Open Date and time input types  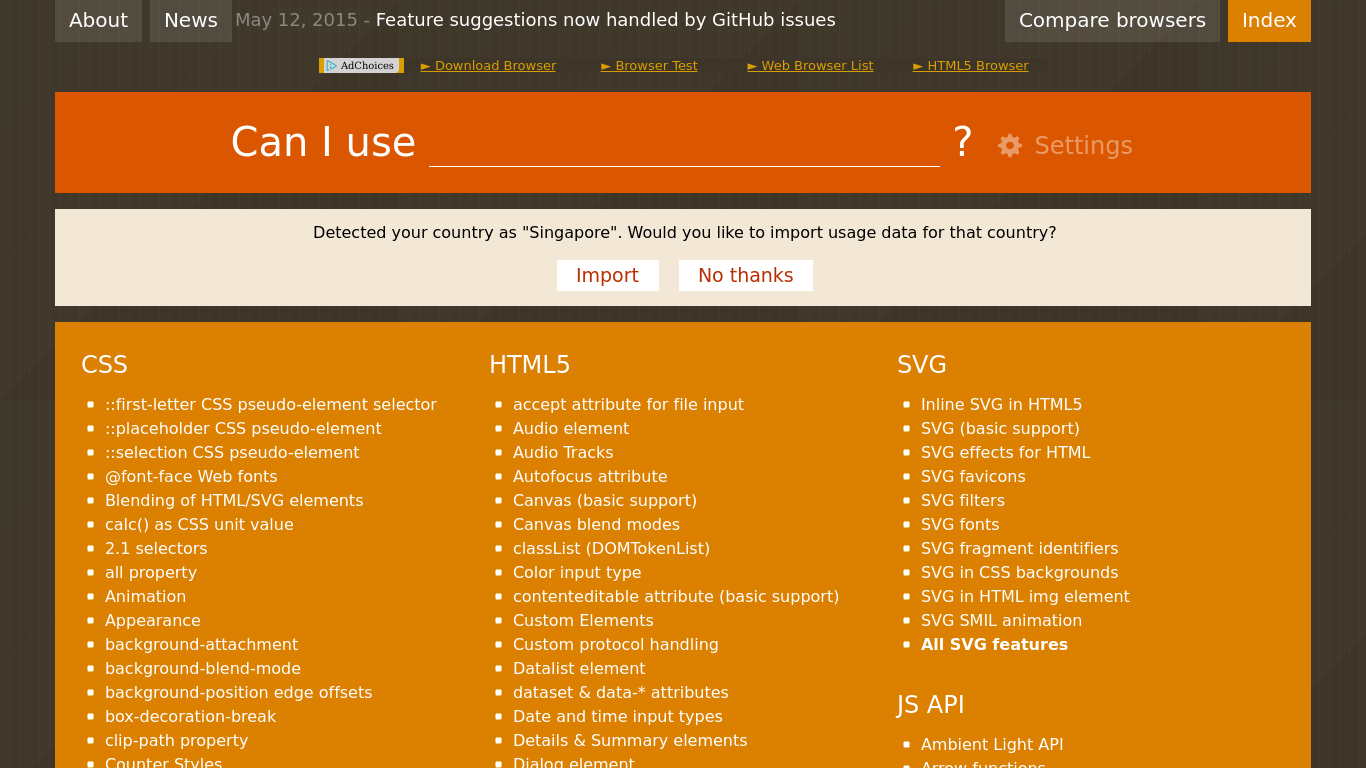coord(618,717)
